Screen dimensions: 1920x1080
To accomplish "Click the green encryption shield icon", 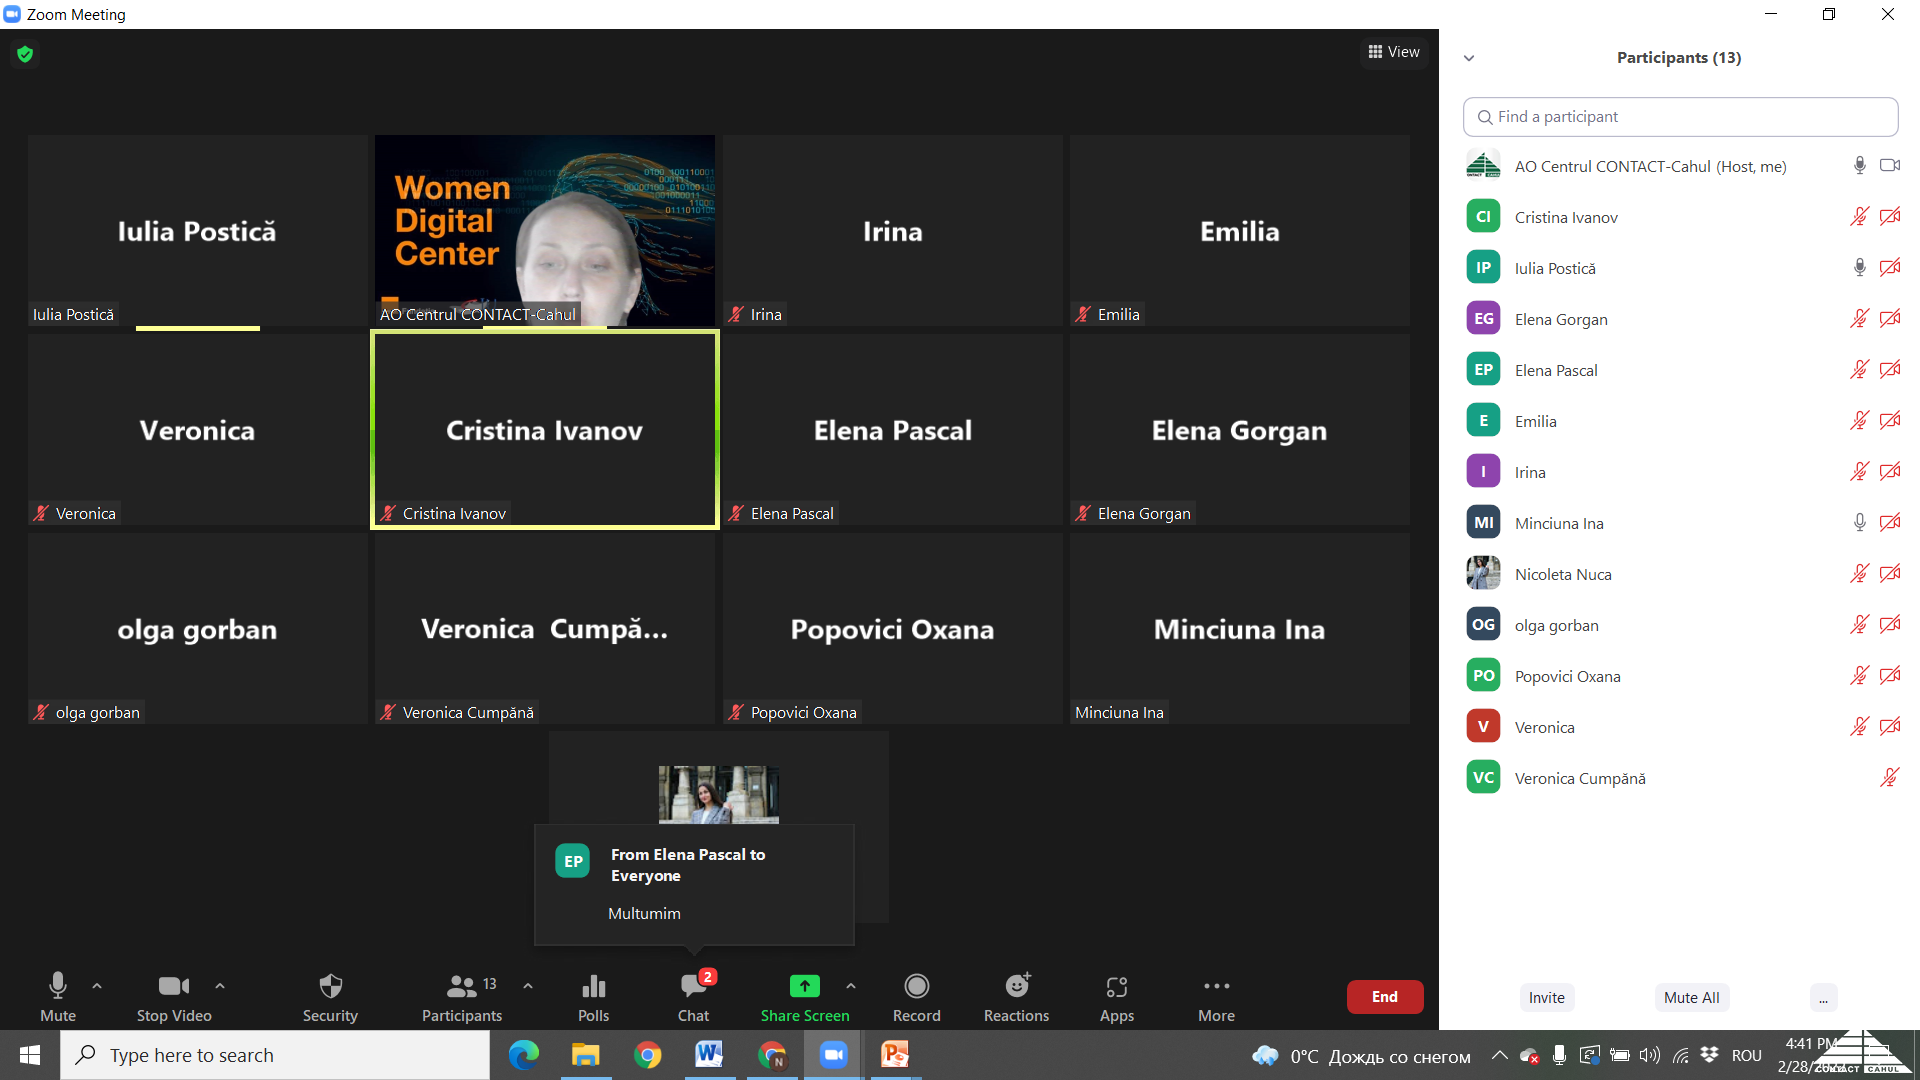I will coord(25,54).
